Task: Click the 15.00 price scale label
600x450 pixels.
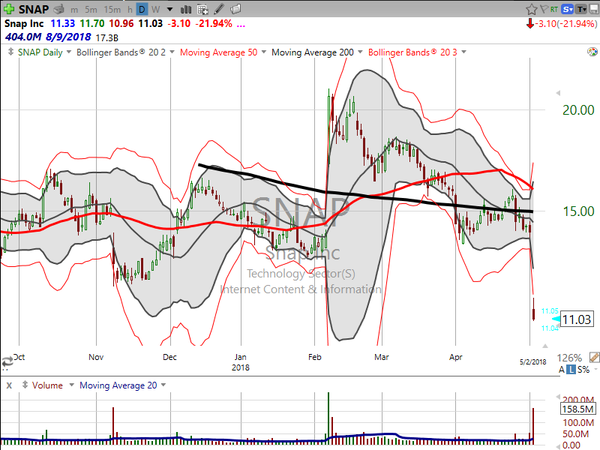Action: point(578,211)
